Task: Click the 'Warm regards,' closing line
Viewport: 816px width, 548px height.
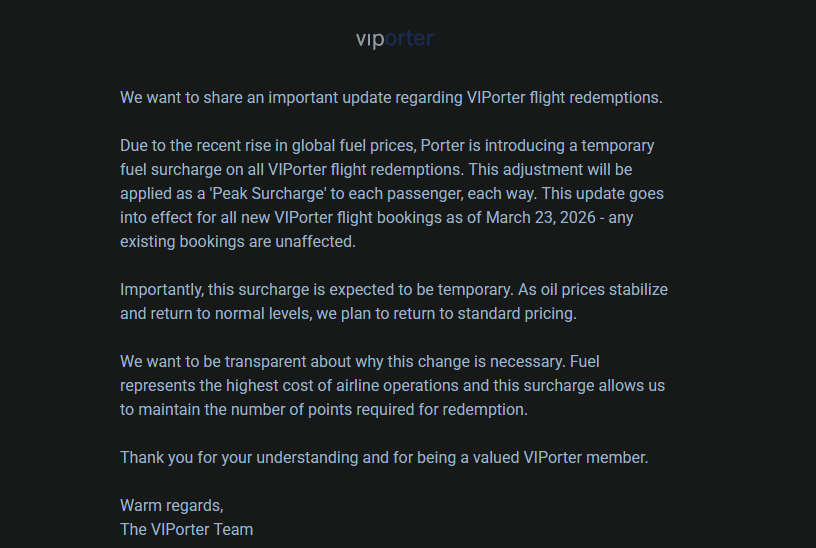Action: [x=172, y=506]
